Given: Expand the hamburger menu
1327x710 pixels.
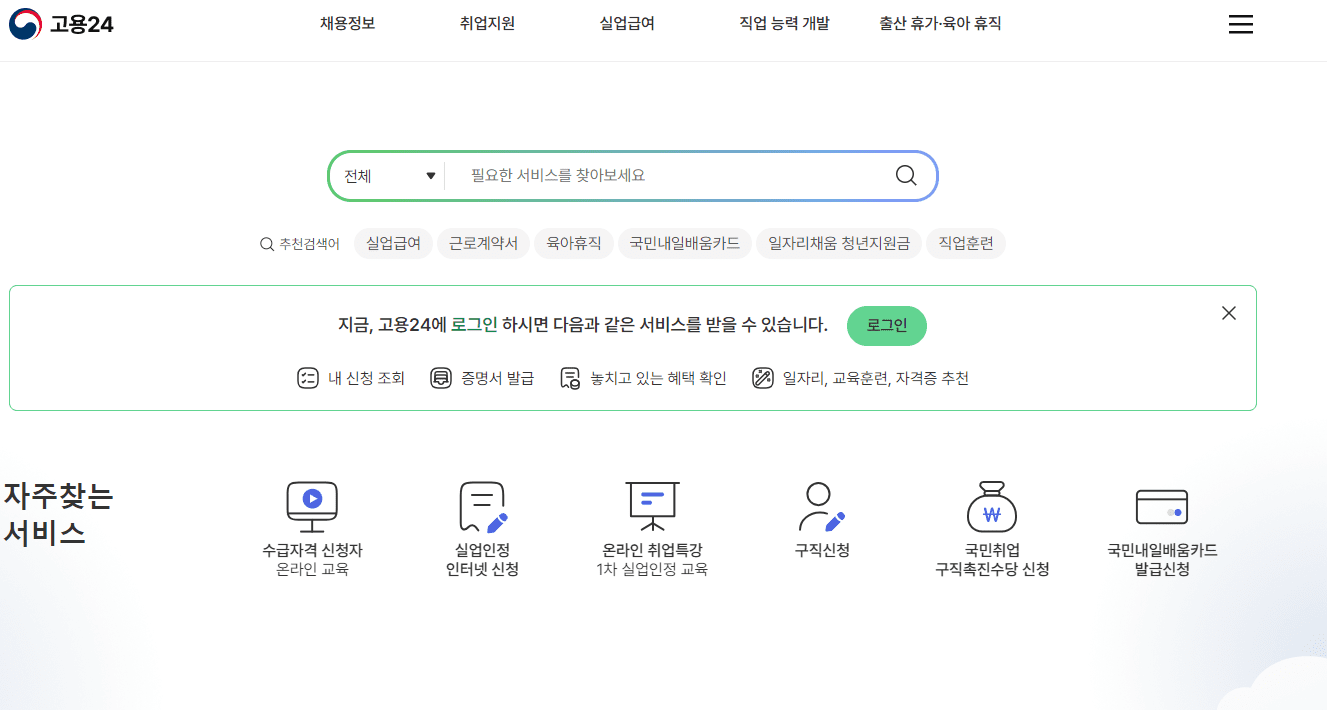Looking at the screenshot, I should pos(1240,24).
